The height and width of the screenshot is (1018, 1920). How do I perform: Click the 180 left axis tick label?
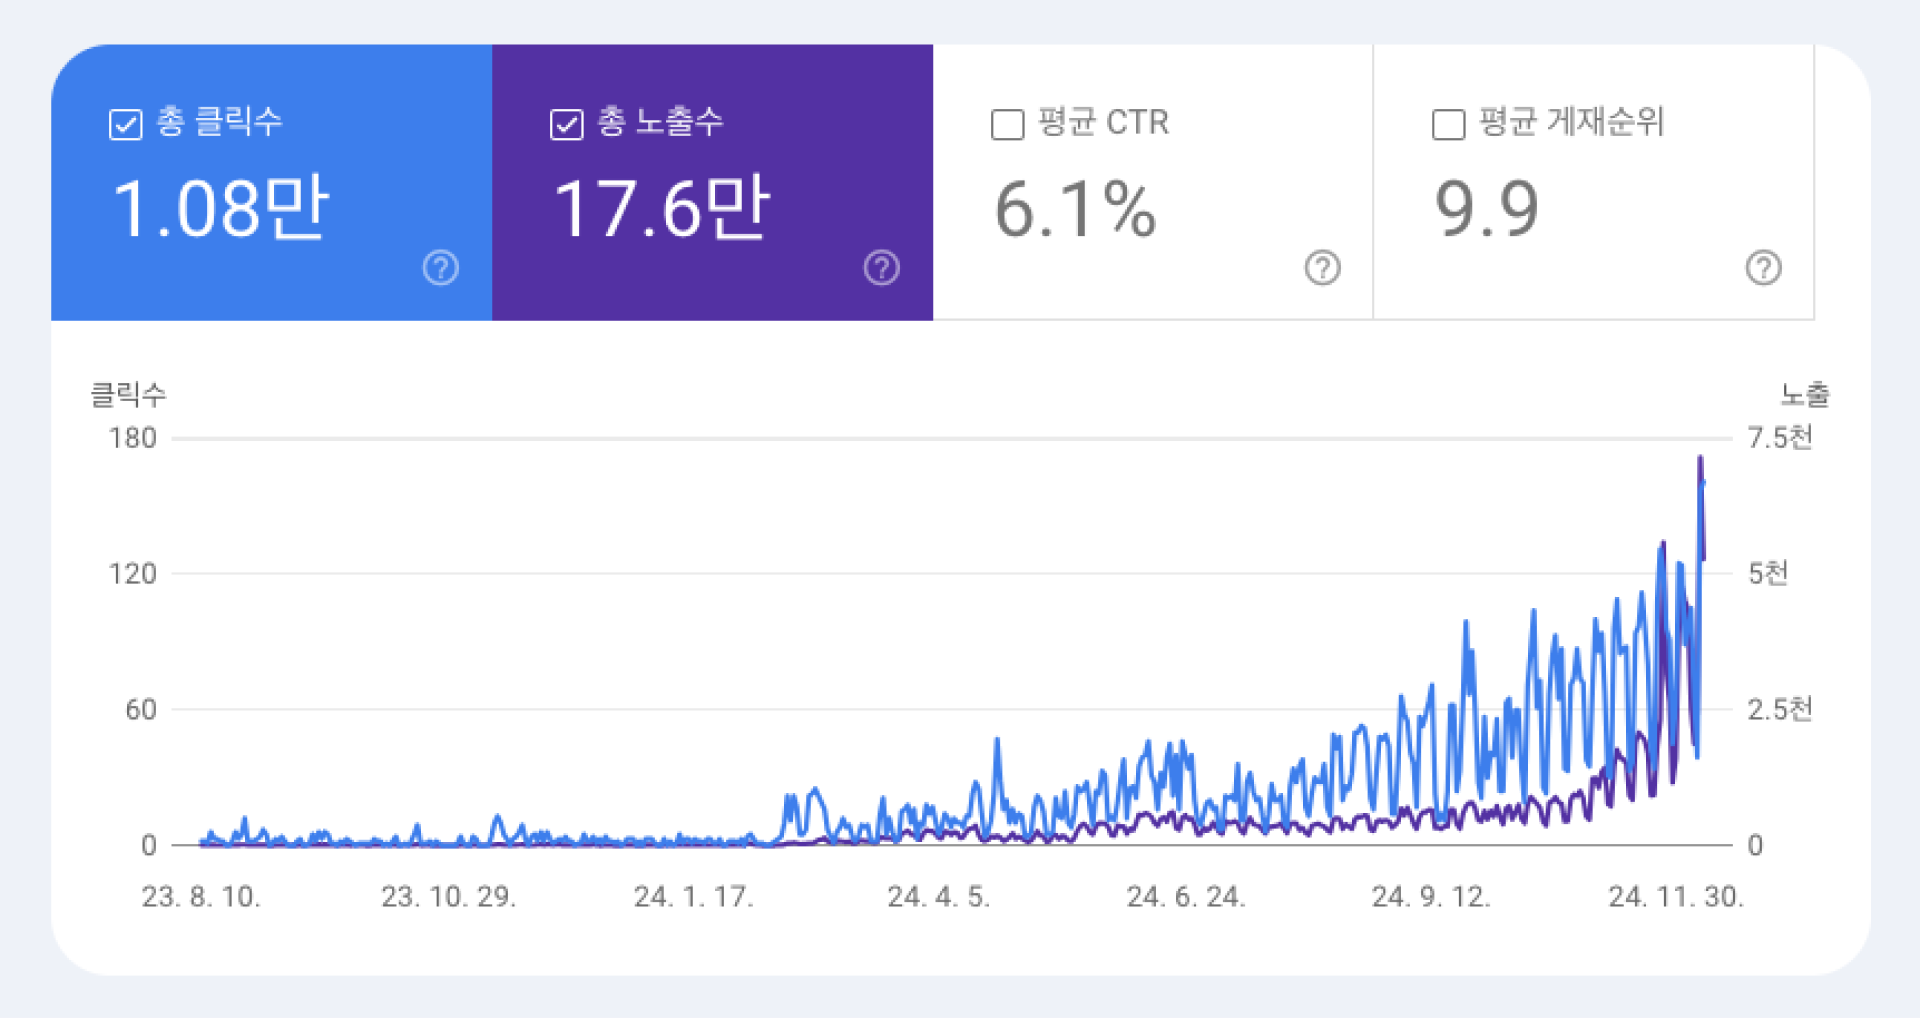click(x=133, y=438)
